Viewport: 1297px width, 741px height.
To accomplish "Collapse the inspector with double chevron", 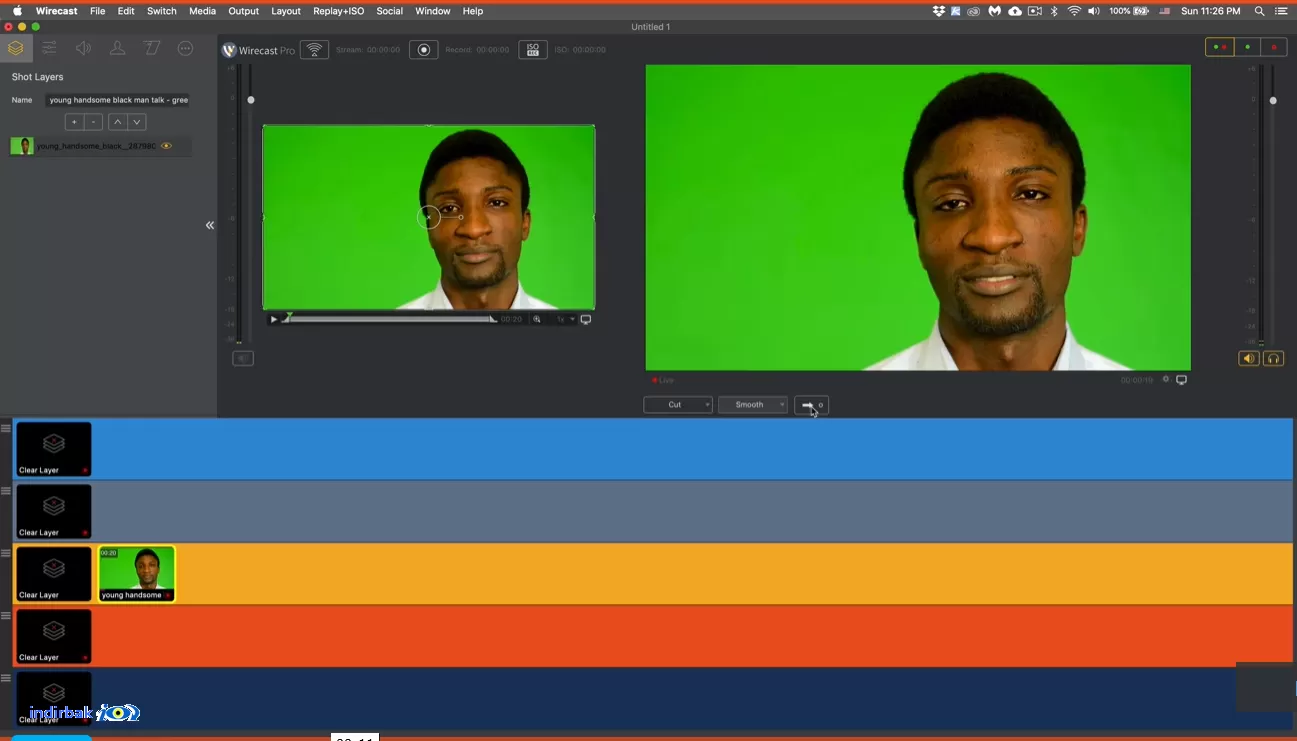I will tap(210, 225).
